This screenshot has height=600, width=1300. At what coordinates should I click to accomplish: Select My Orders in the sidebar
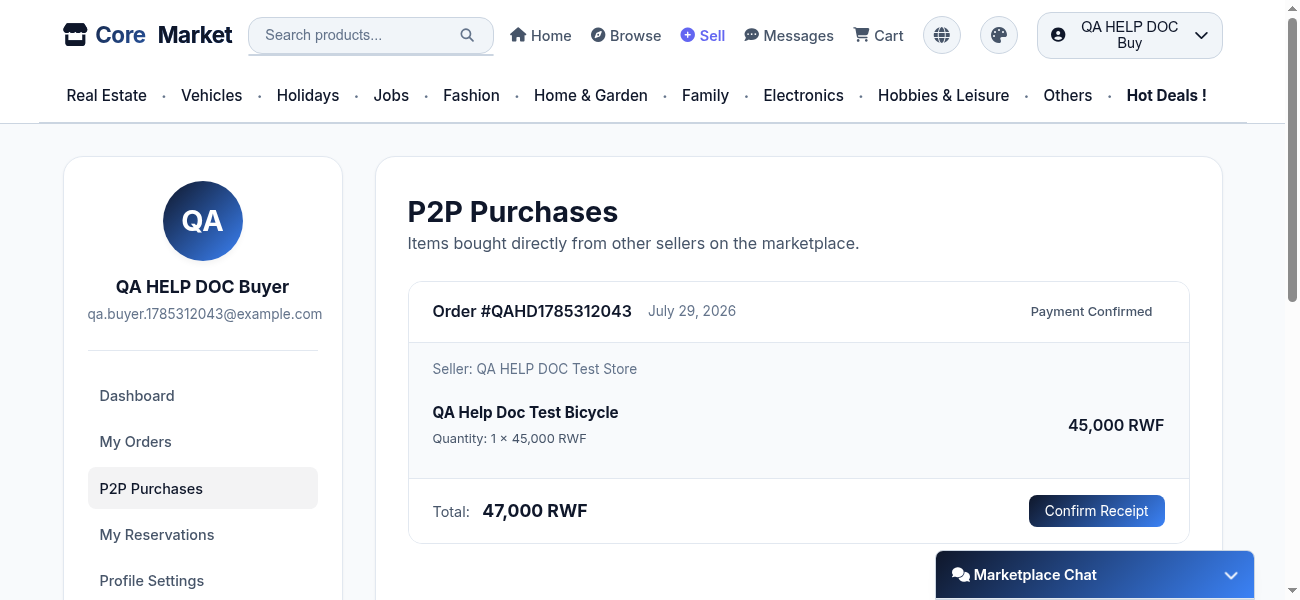[203, 442]
